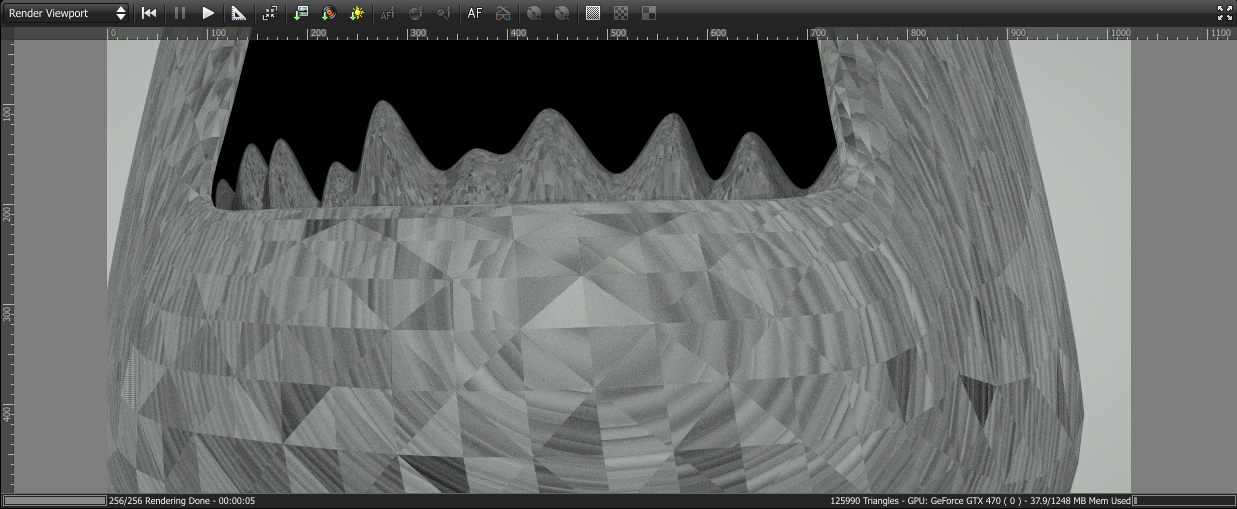Click the save render image icon
The height and width of the screenshot is (509, 1237).
point(300,13)
